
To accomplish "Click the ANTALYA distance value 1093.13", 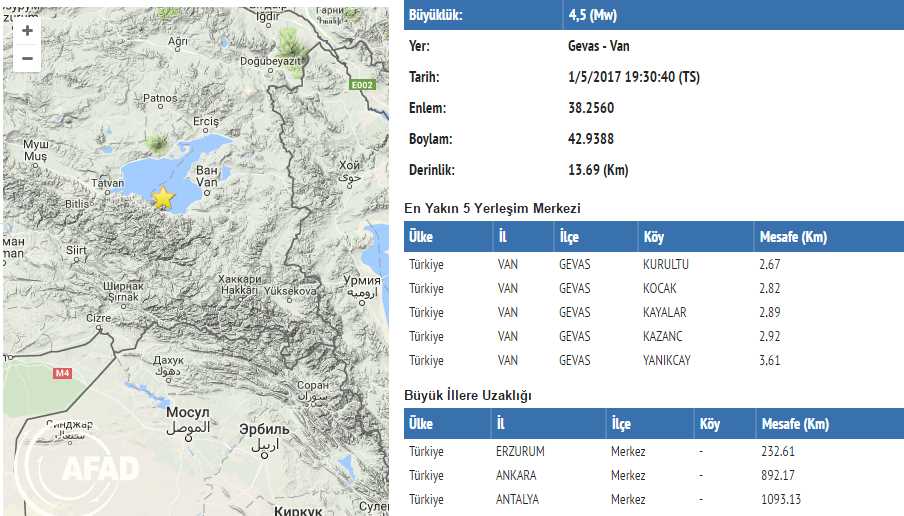I will tap(780, 500).
